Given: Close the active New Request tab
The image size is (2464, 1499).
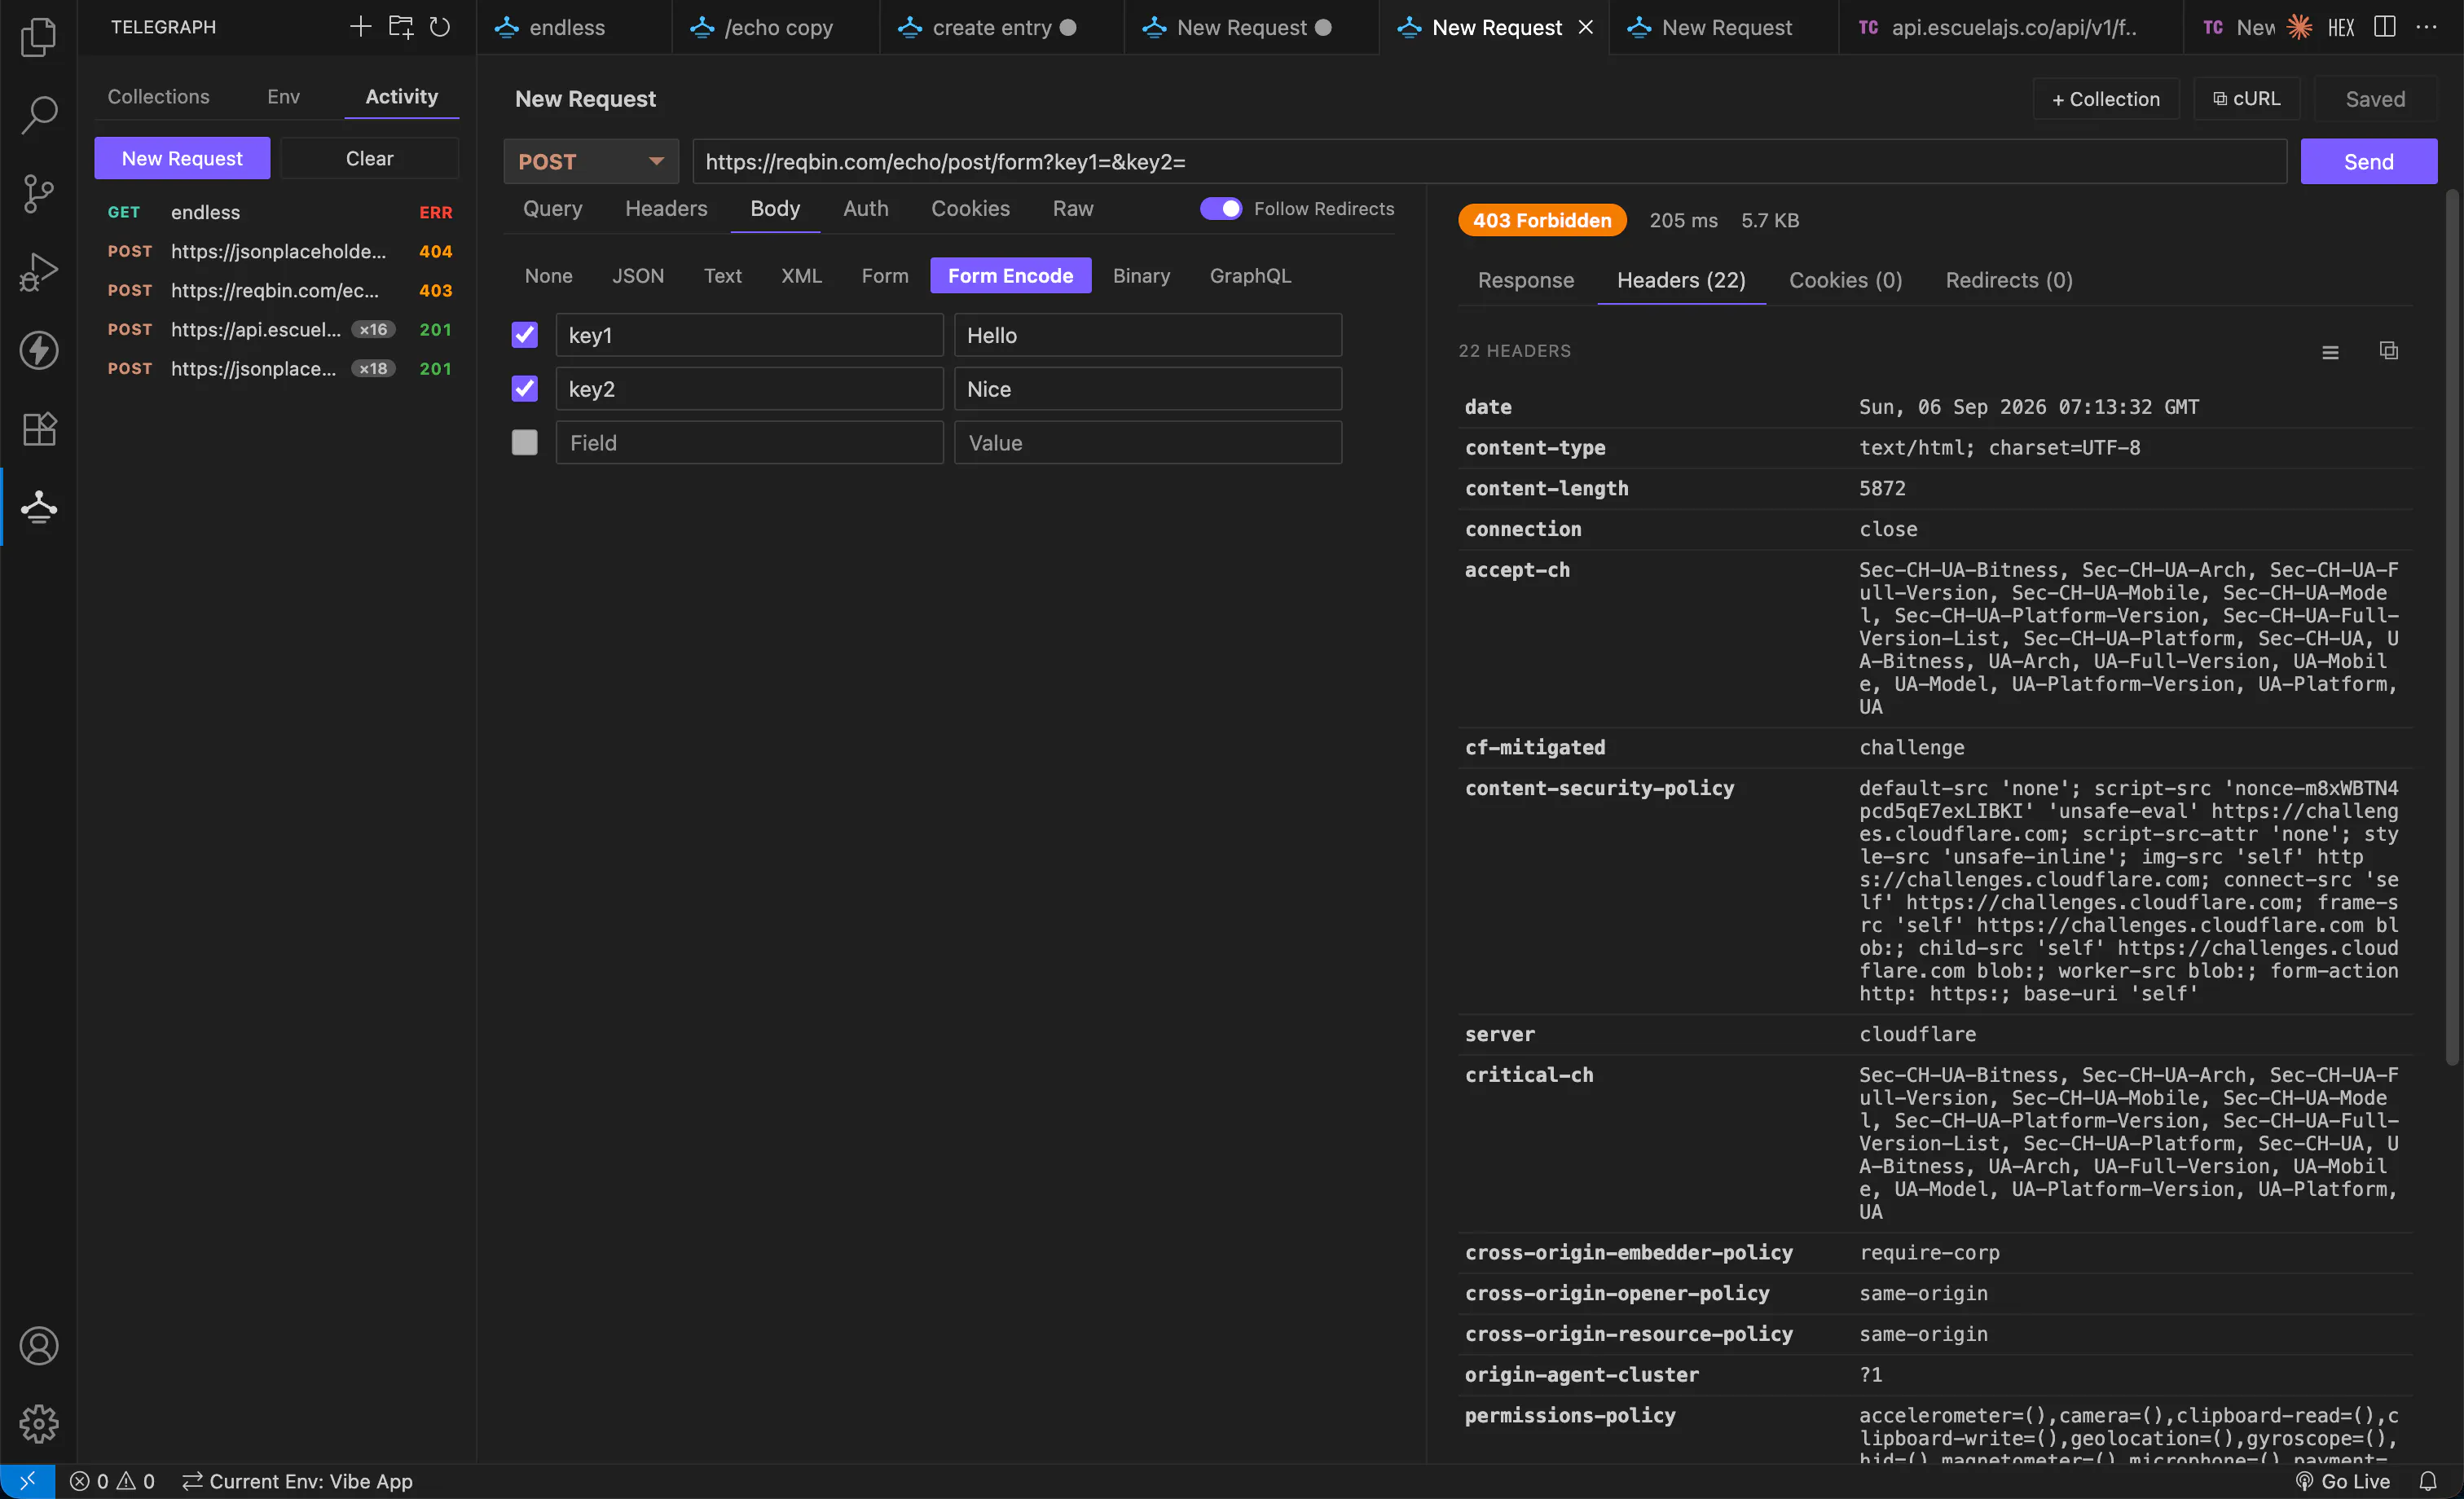Looking at the screenshot, I should point(1586,28).
